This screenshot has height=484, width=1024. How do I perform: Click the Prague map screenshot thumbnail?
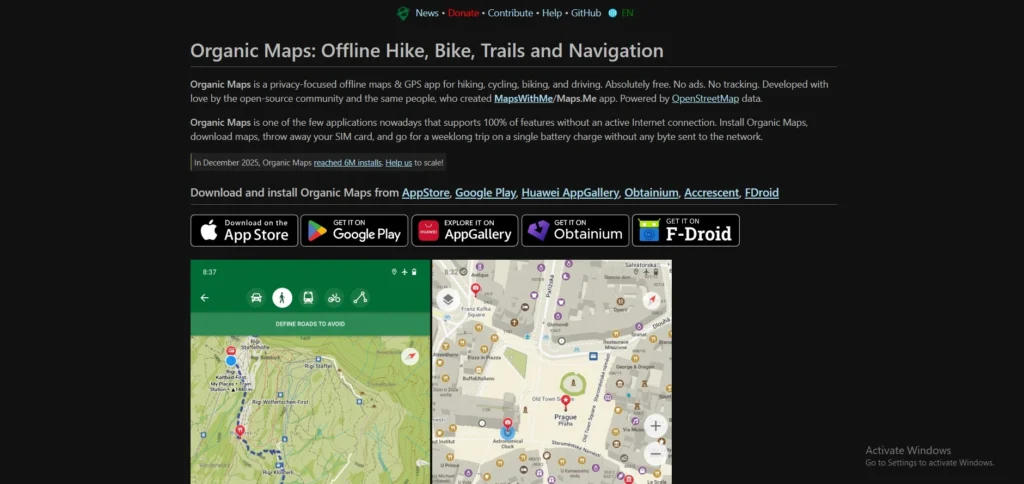[552, 372]
